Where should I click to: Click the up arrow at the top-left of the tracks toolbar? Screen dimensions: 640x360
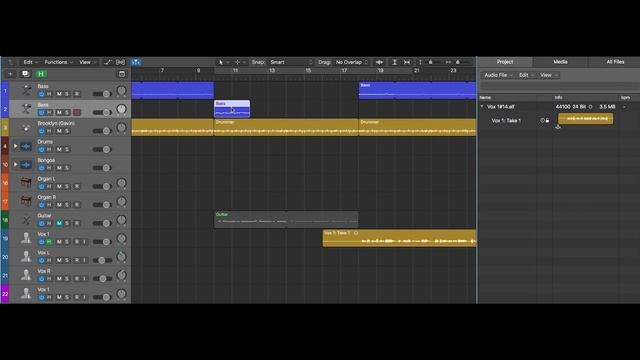click(10, 62)
